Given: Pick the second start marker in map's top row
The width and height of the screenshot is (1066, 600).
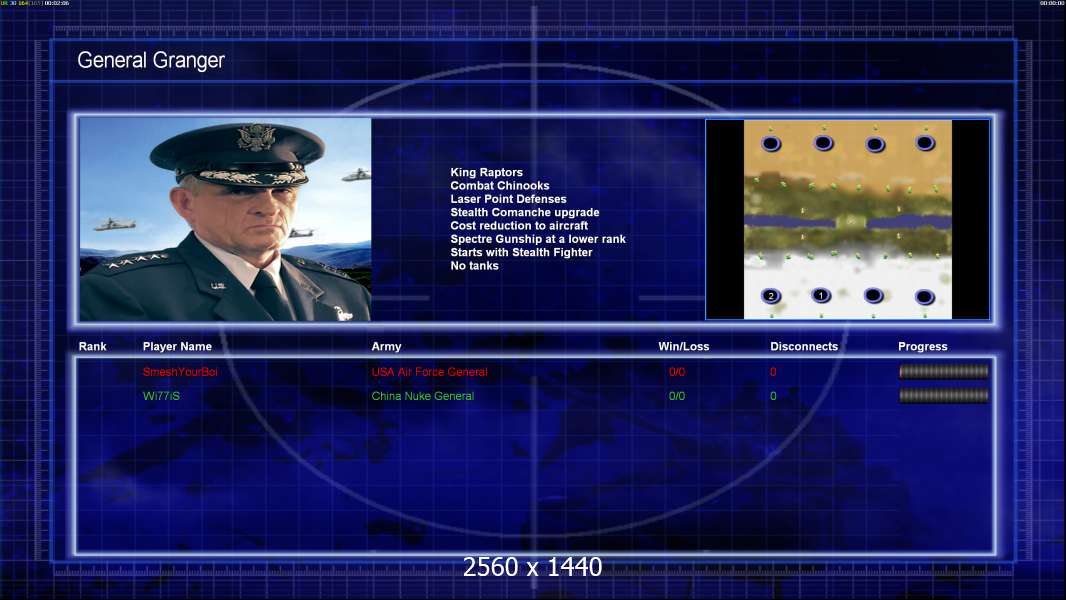Looking at the screenshot, I should click(823, 143).
